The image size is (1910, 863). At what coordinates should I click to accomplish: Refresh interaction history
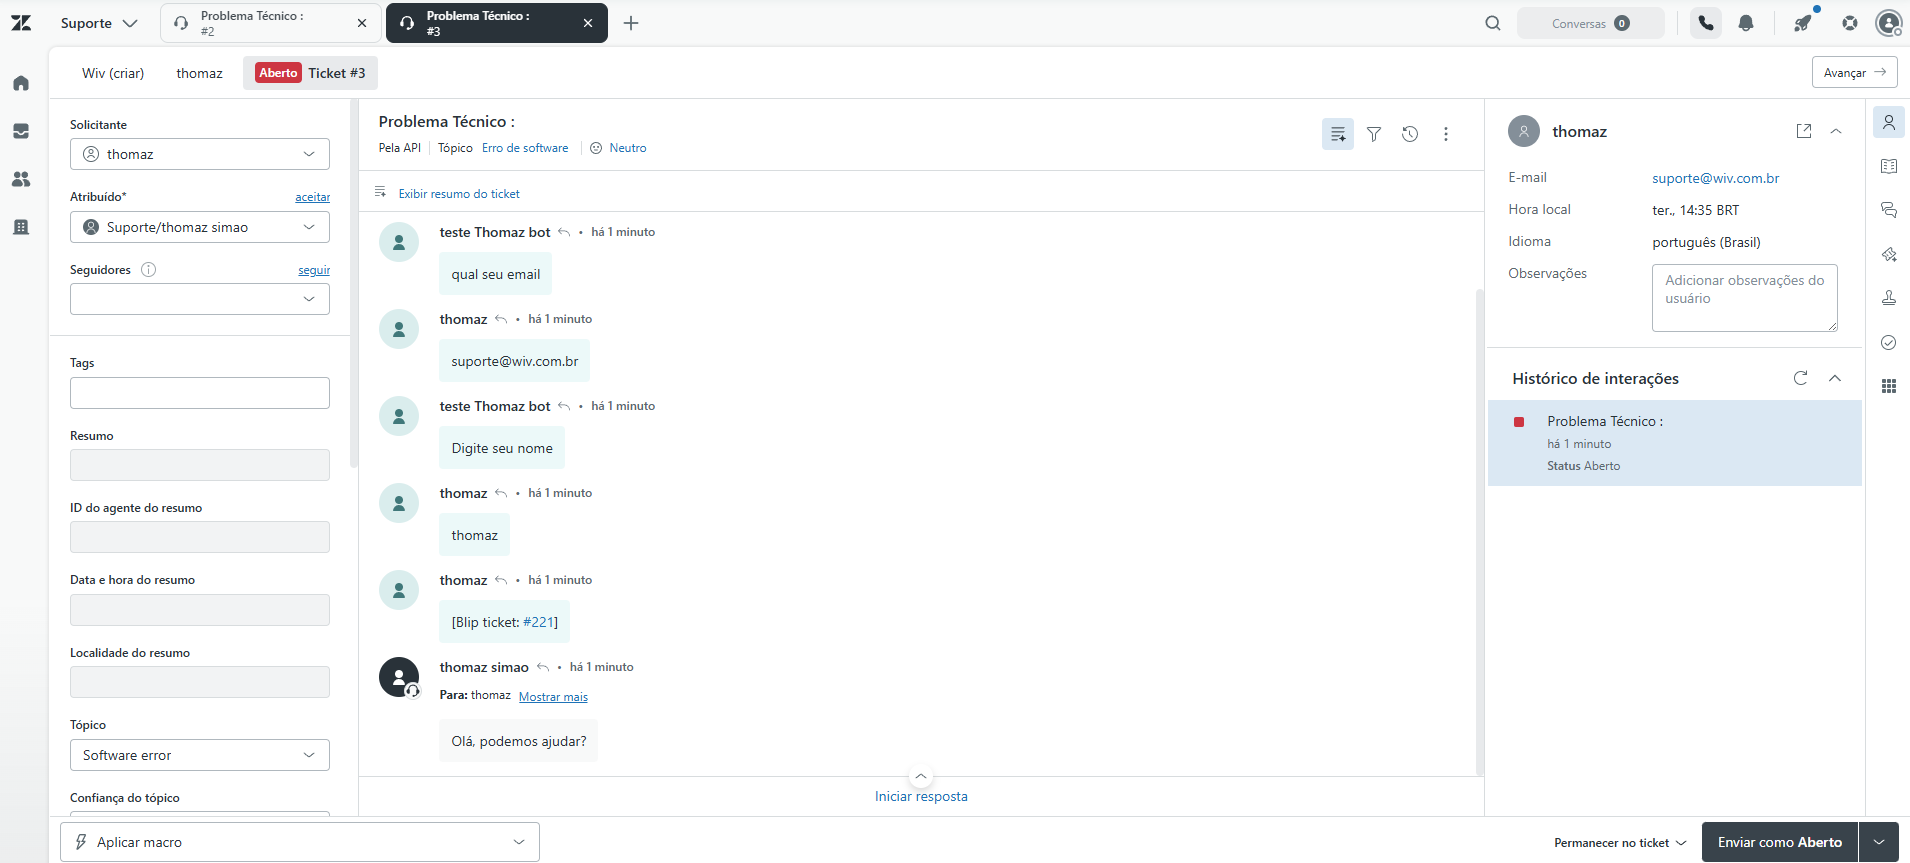pos(1801,378)
